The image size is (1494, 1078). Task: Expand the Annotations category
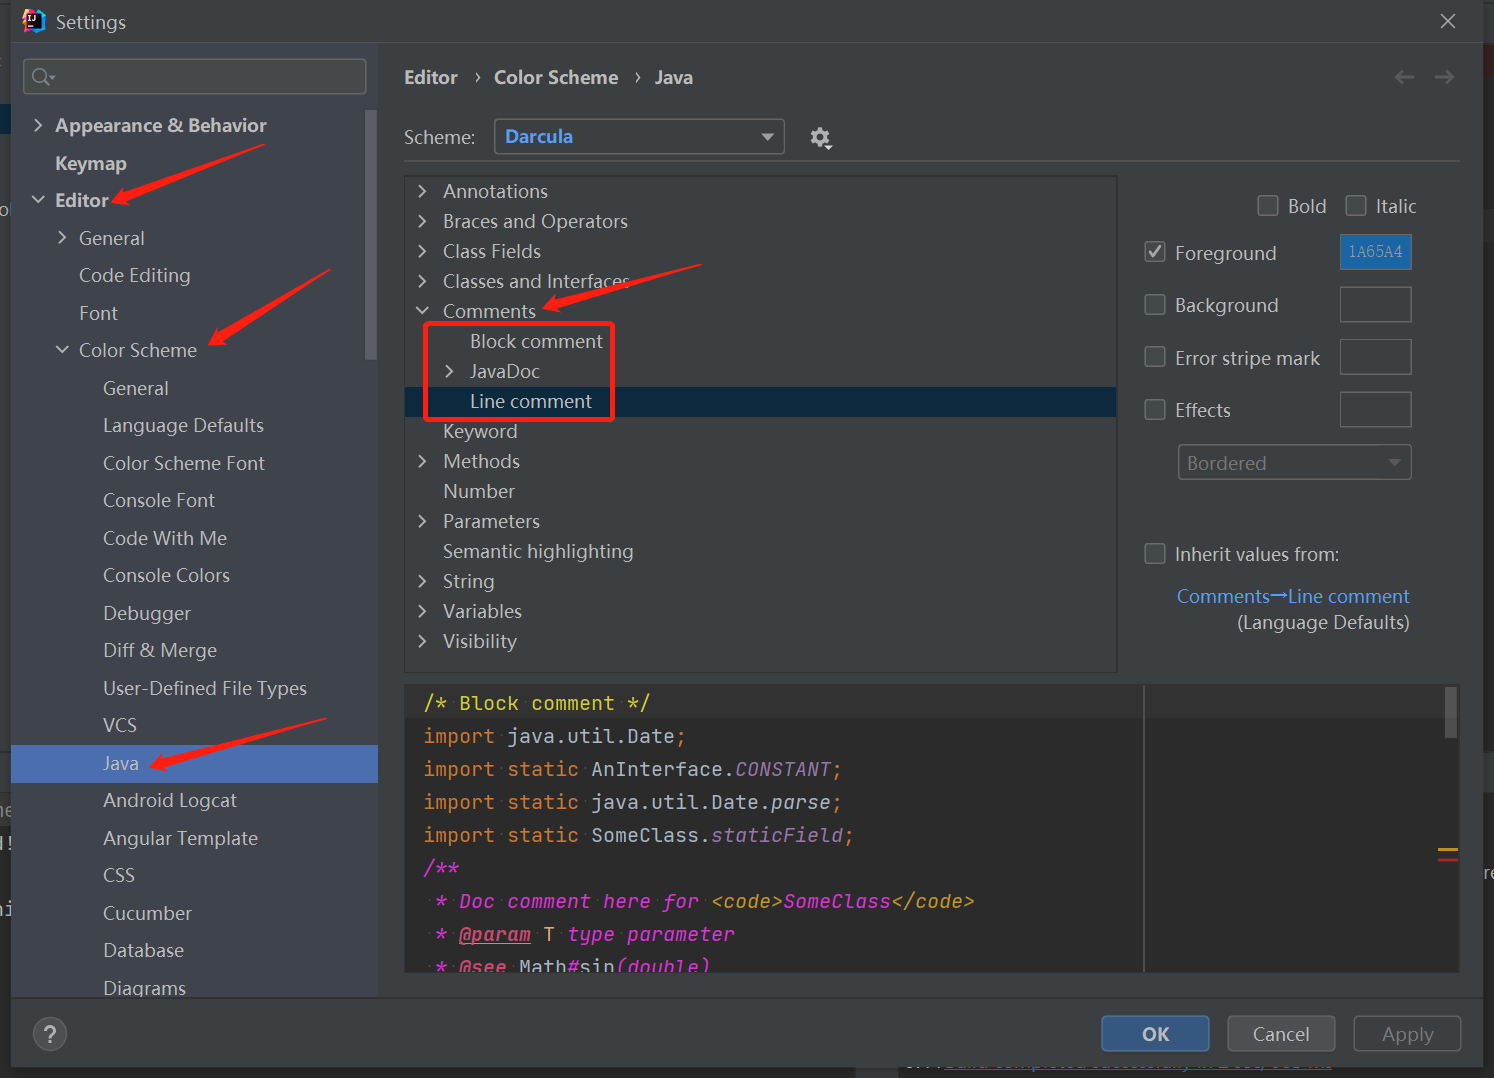[422, 191]
